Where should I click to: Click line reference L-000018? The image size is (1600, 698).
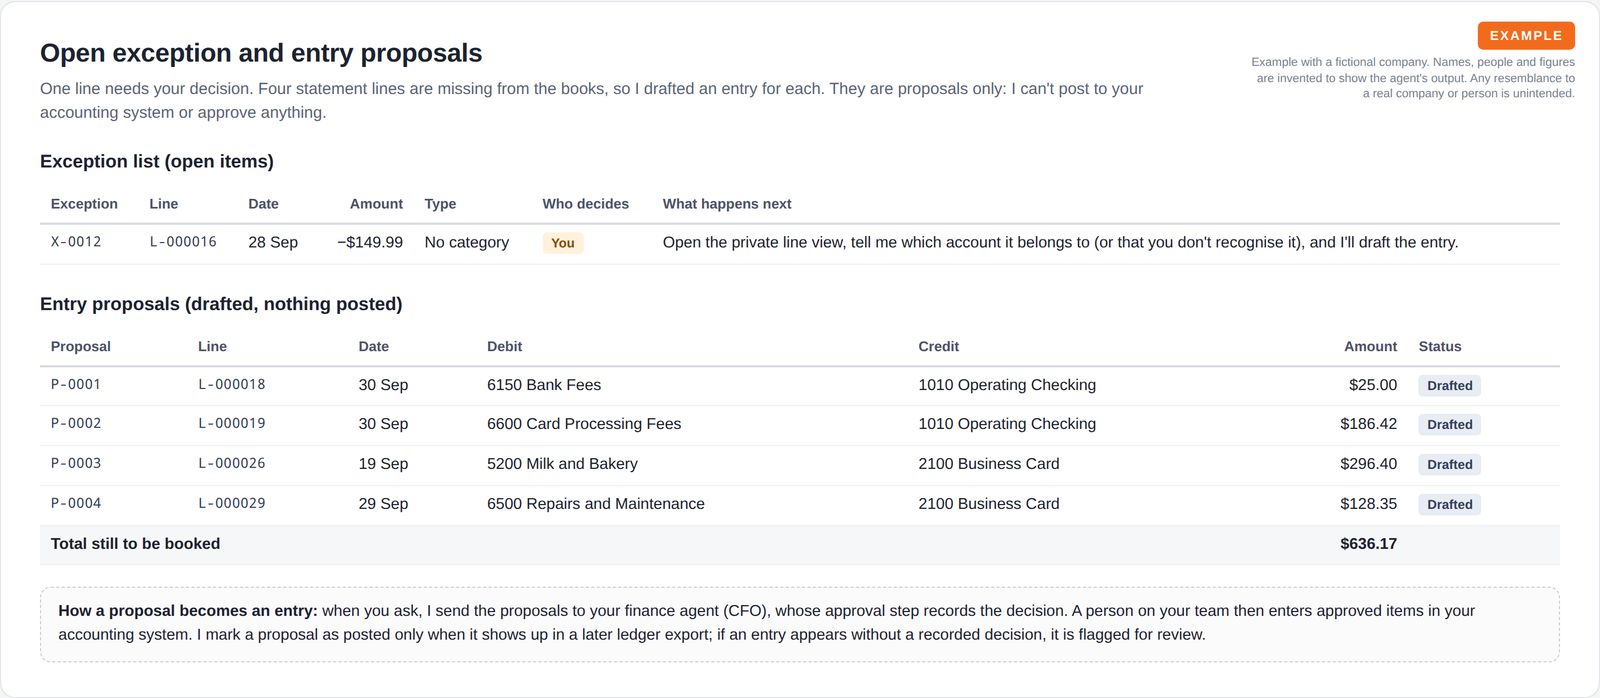point(232,384)
